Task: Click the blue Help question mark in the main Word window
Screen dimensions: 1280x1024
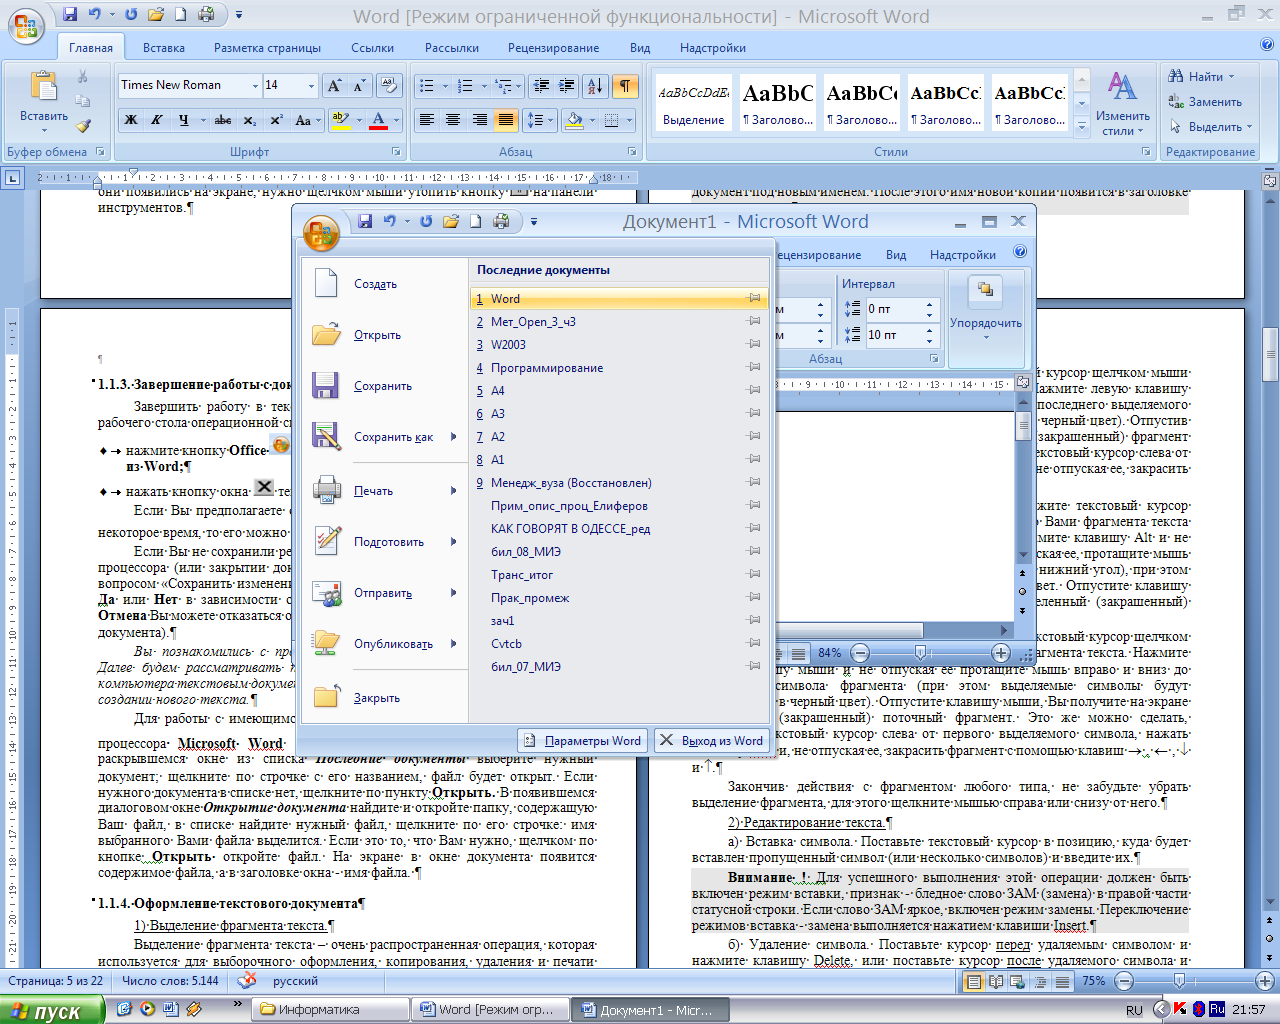Action: point(1266,45)
